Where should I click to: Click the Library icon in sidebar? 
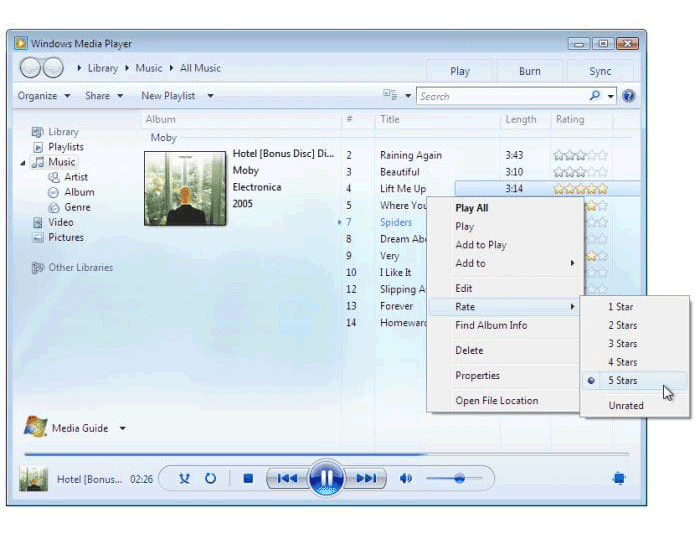pos(38,132)
